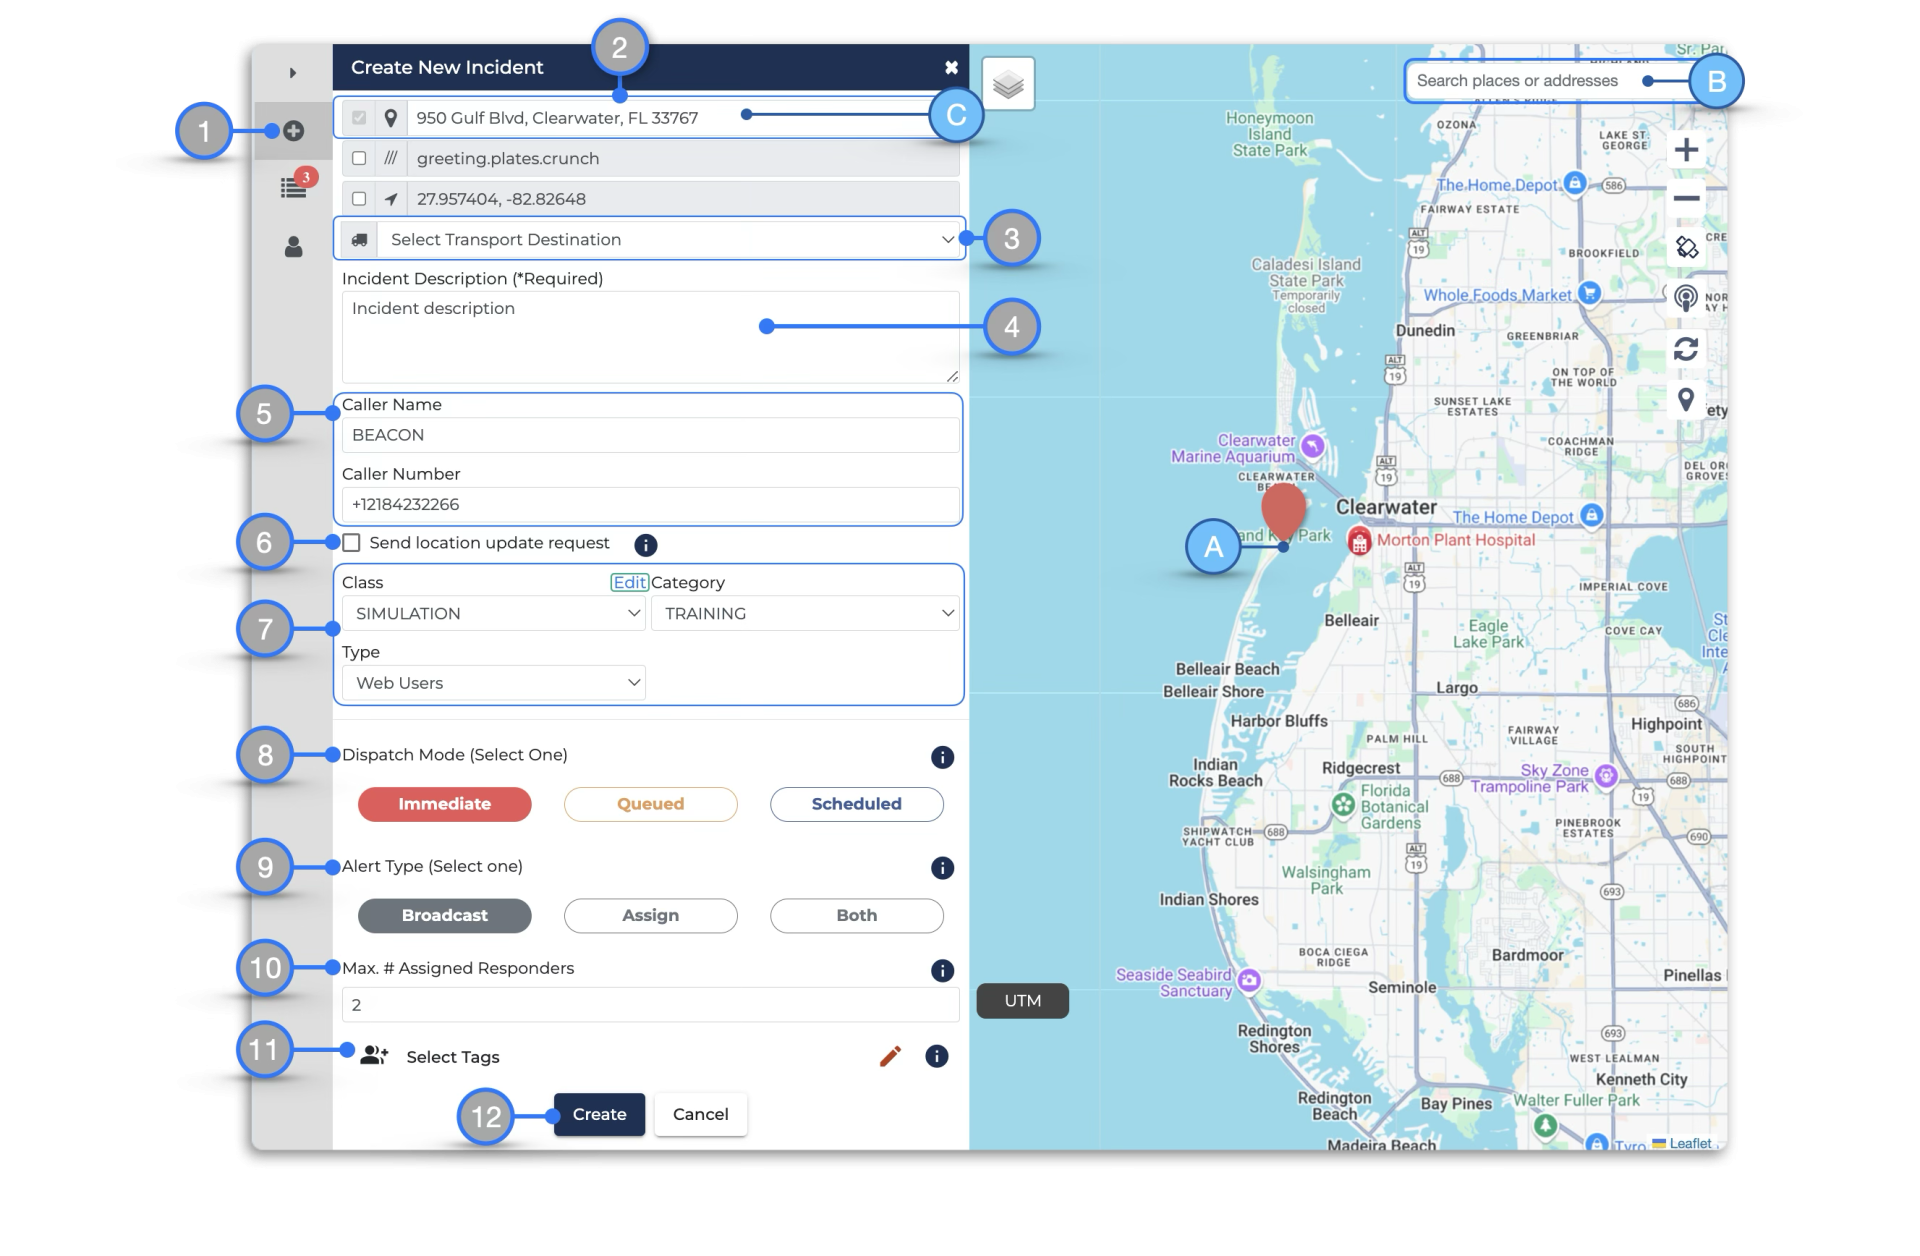Open the map layers control

coord(1008,84)
